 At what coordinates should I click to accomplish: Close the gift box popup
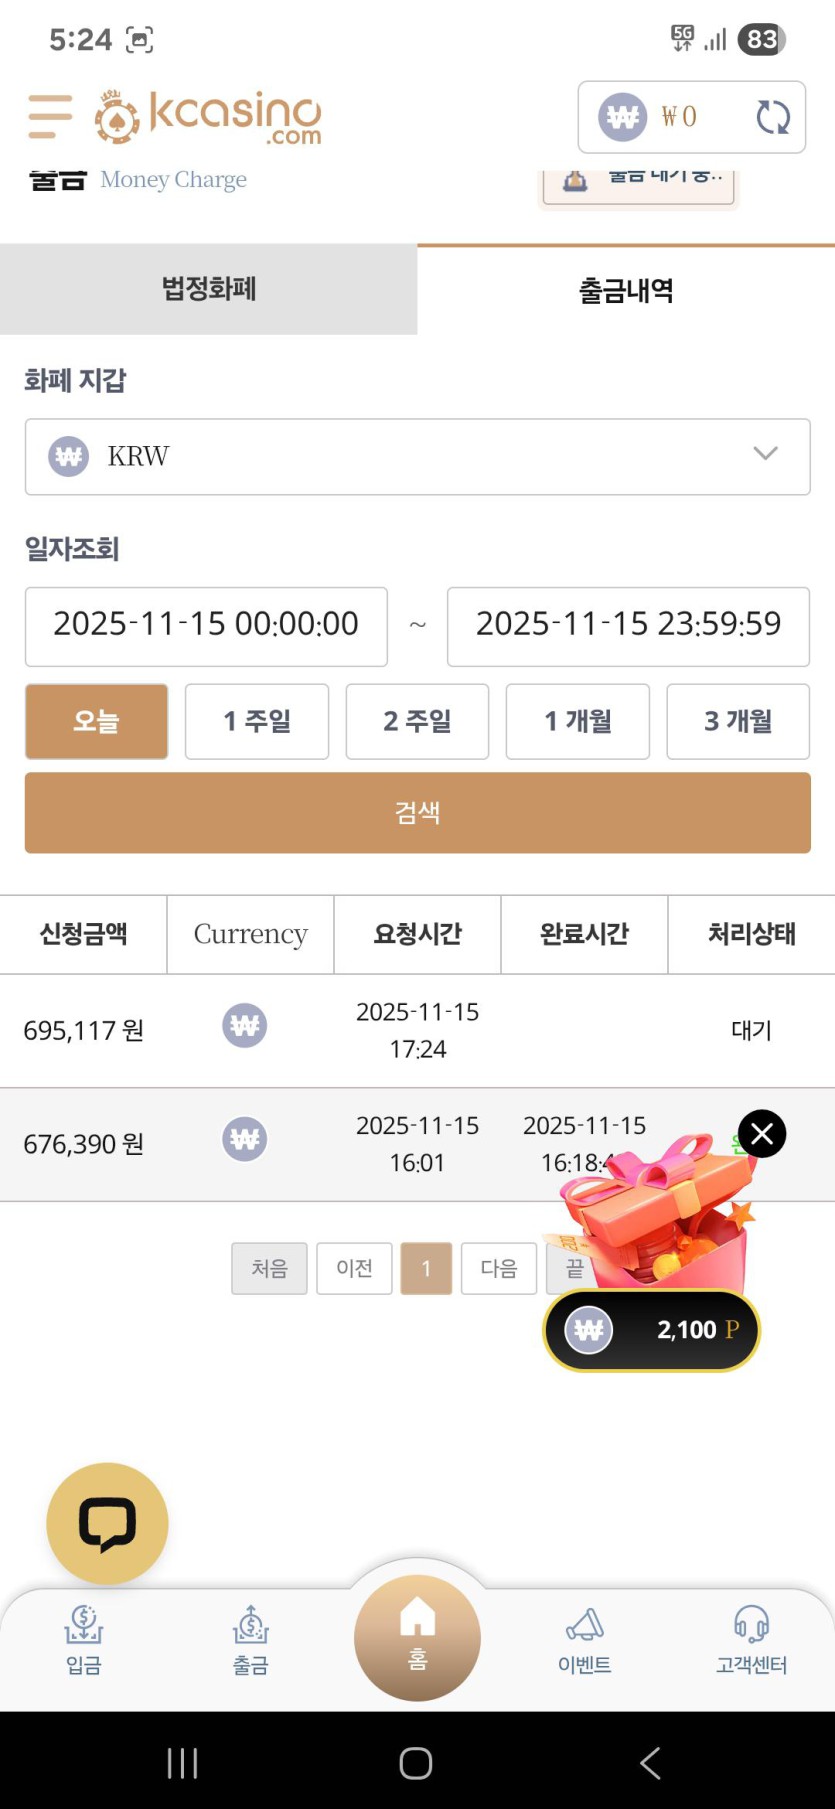tap(762, 1134)
